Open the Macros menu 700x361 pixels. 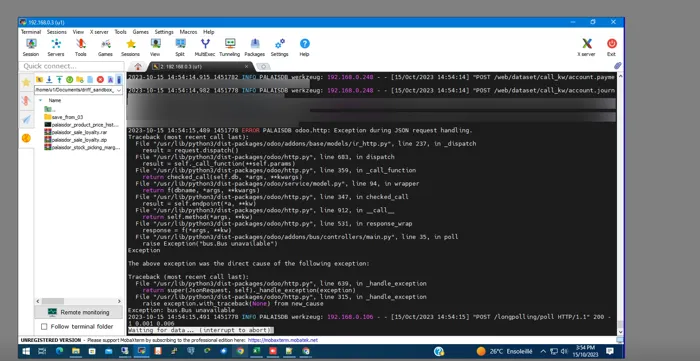pyautogui.click(x=188, y=32)
